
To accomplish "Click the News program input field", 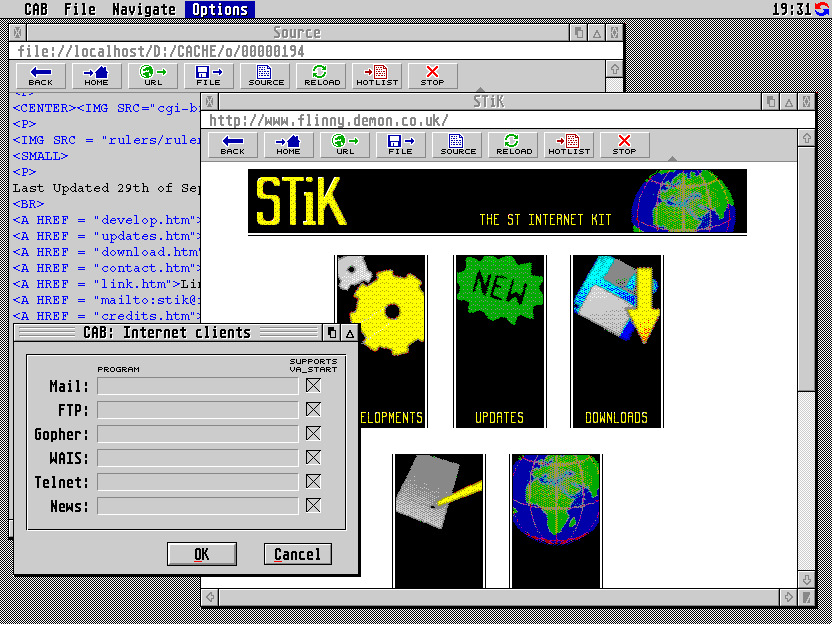I will (x=198, y=506).
